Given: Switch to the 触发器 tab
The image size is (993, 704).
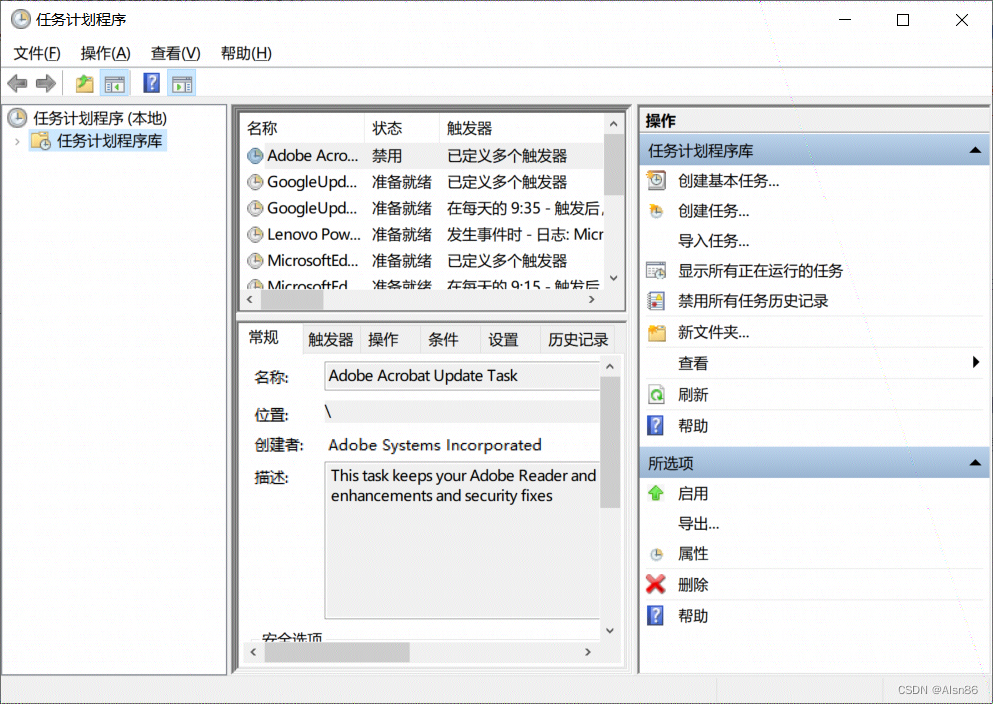Looking at the screenshot, I should point(331,340).
